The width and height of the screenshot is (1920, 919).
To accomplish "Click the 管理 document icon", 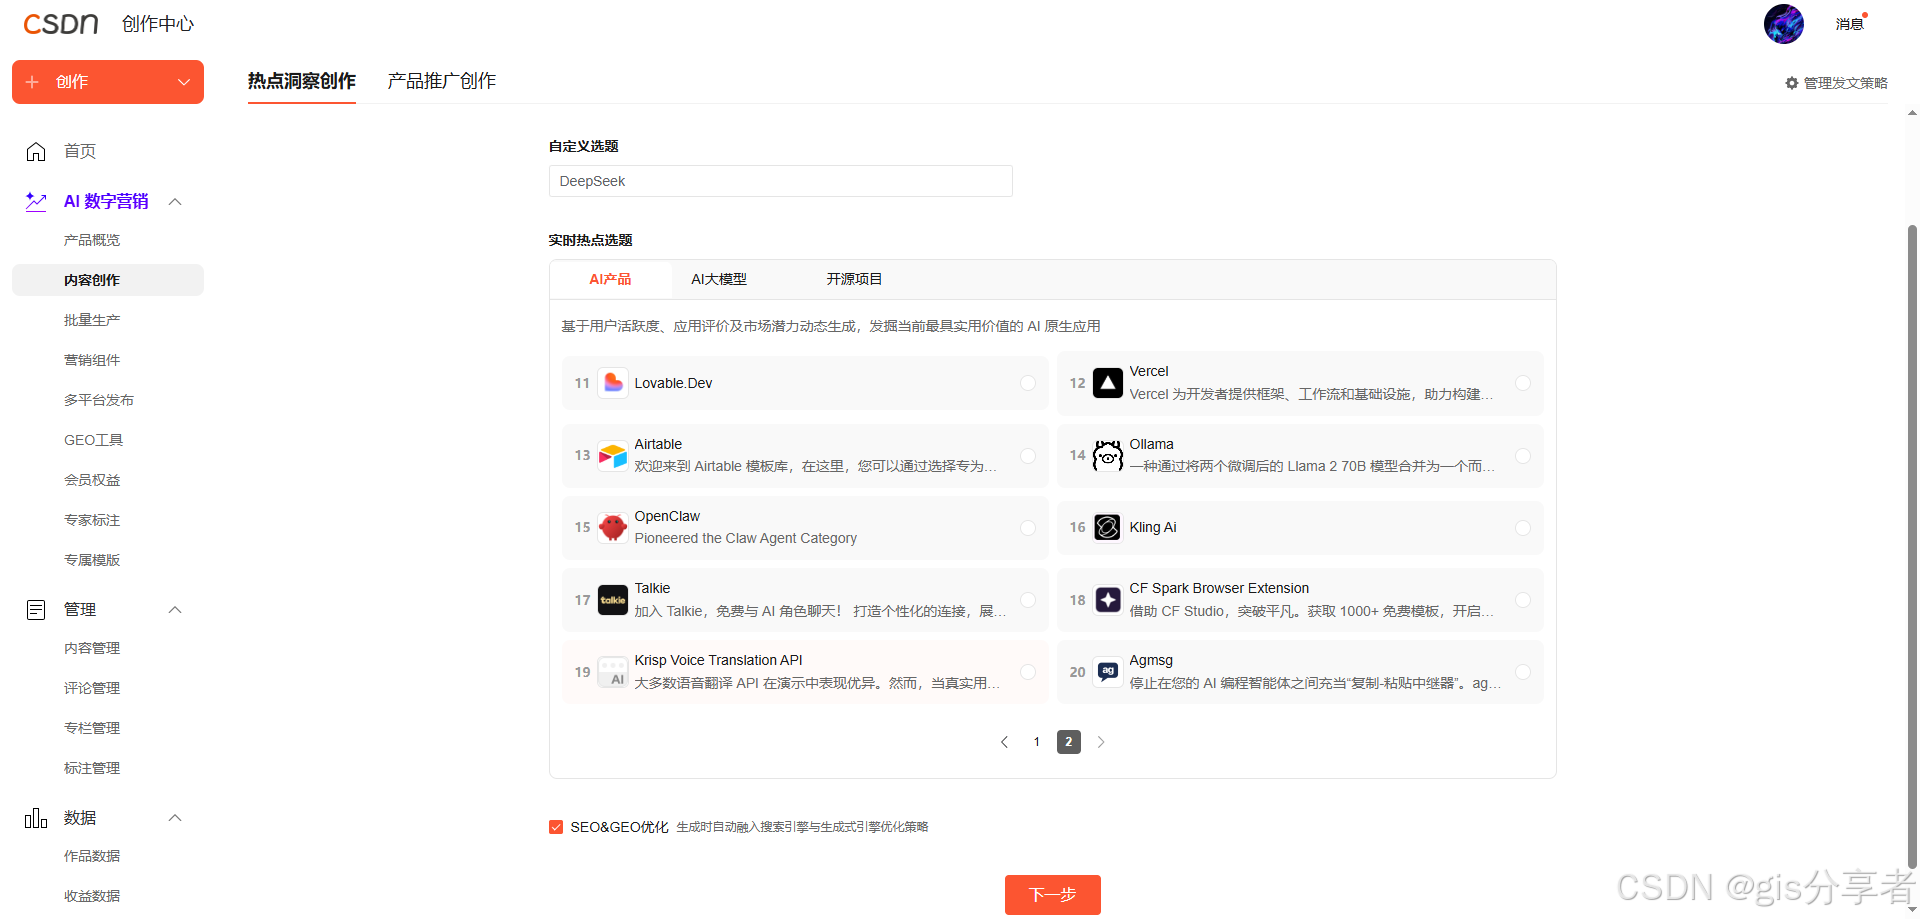I will [36, 609].
